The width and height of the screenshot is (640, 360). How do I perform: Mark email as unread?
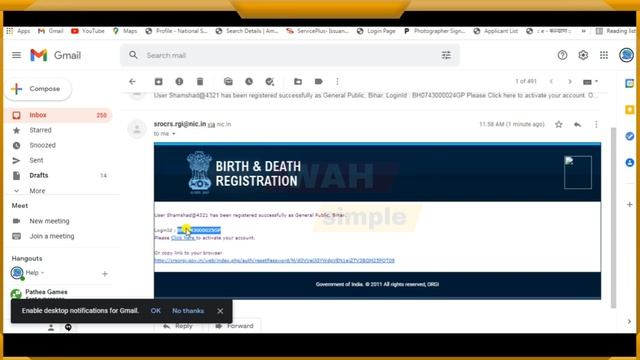pyautogui.click(x=228, y=82)
